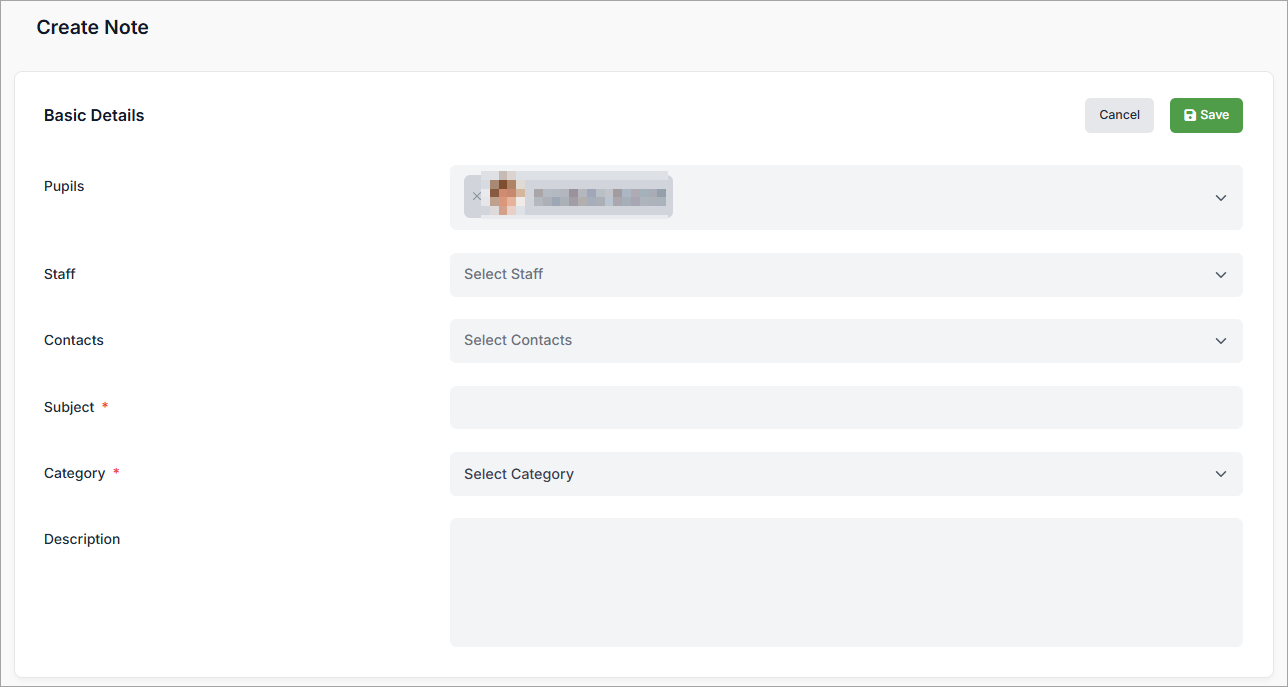Expand the Pupils dropdown chevron

[1220, 198]
